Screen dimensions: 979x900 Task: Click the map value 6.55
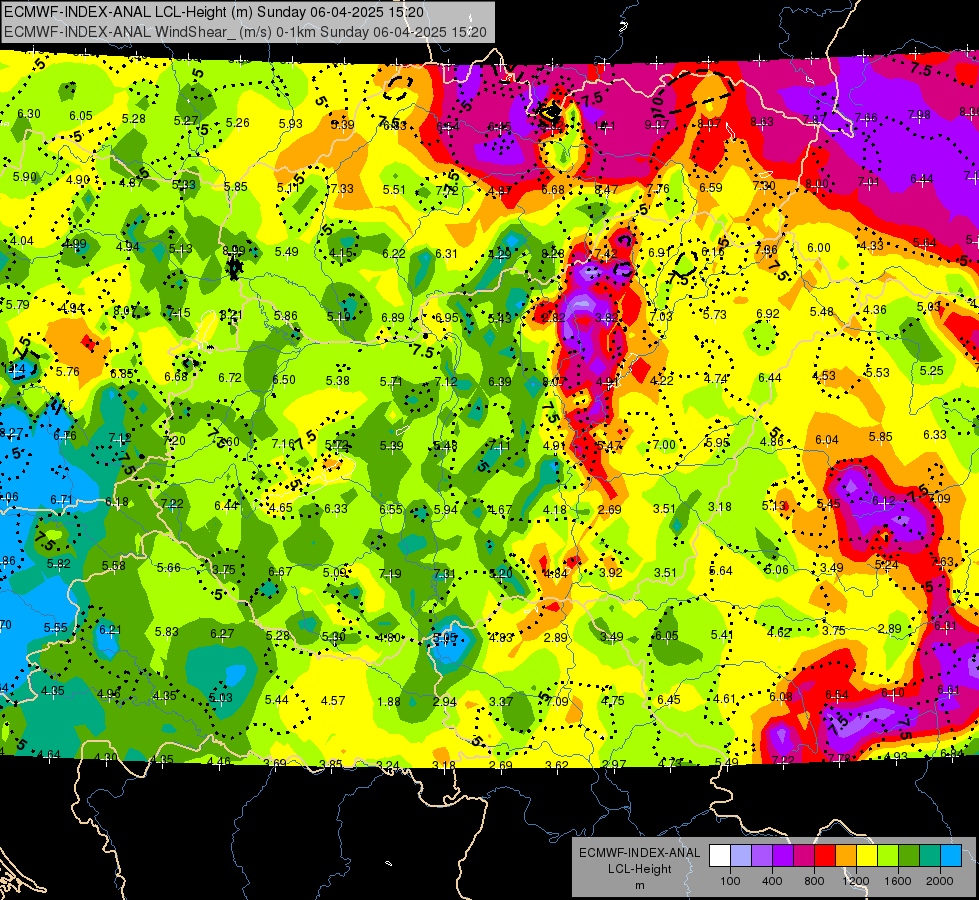pos(391,510)
